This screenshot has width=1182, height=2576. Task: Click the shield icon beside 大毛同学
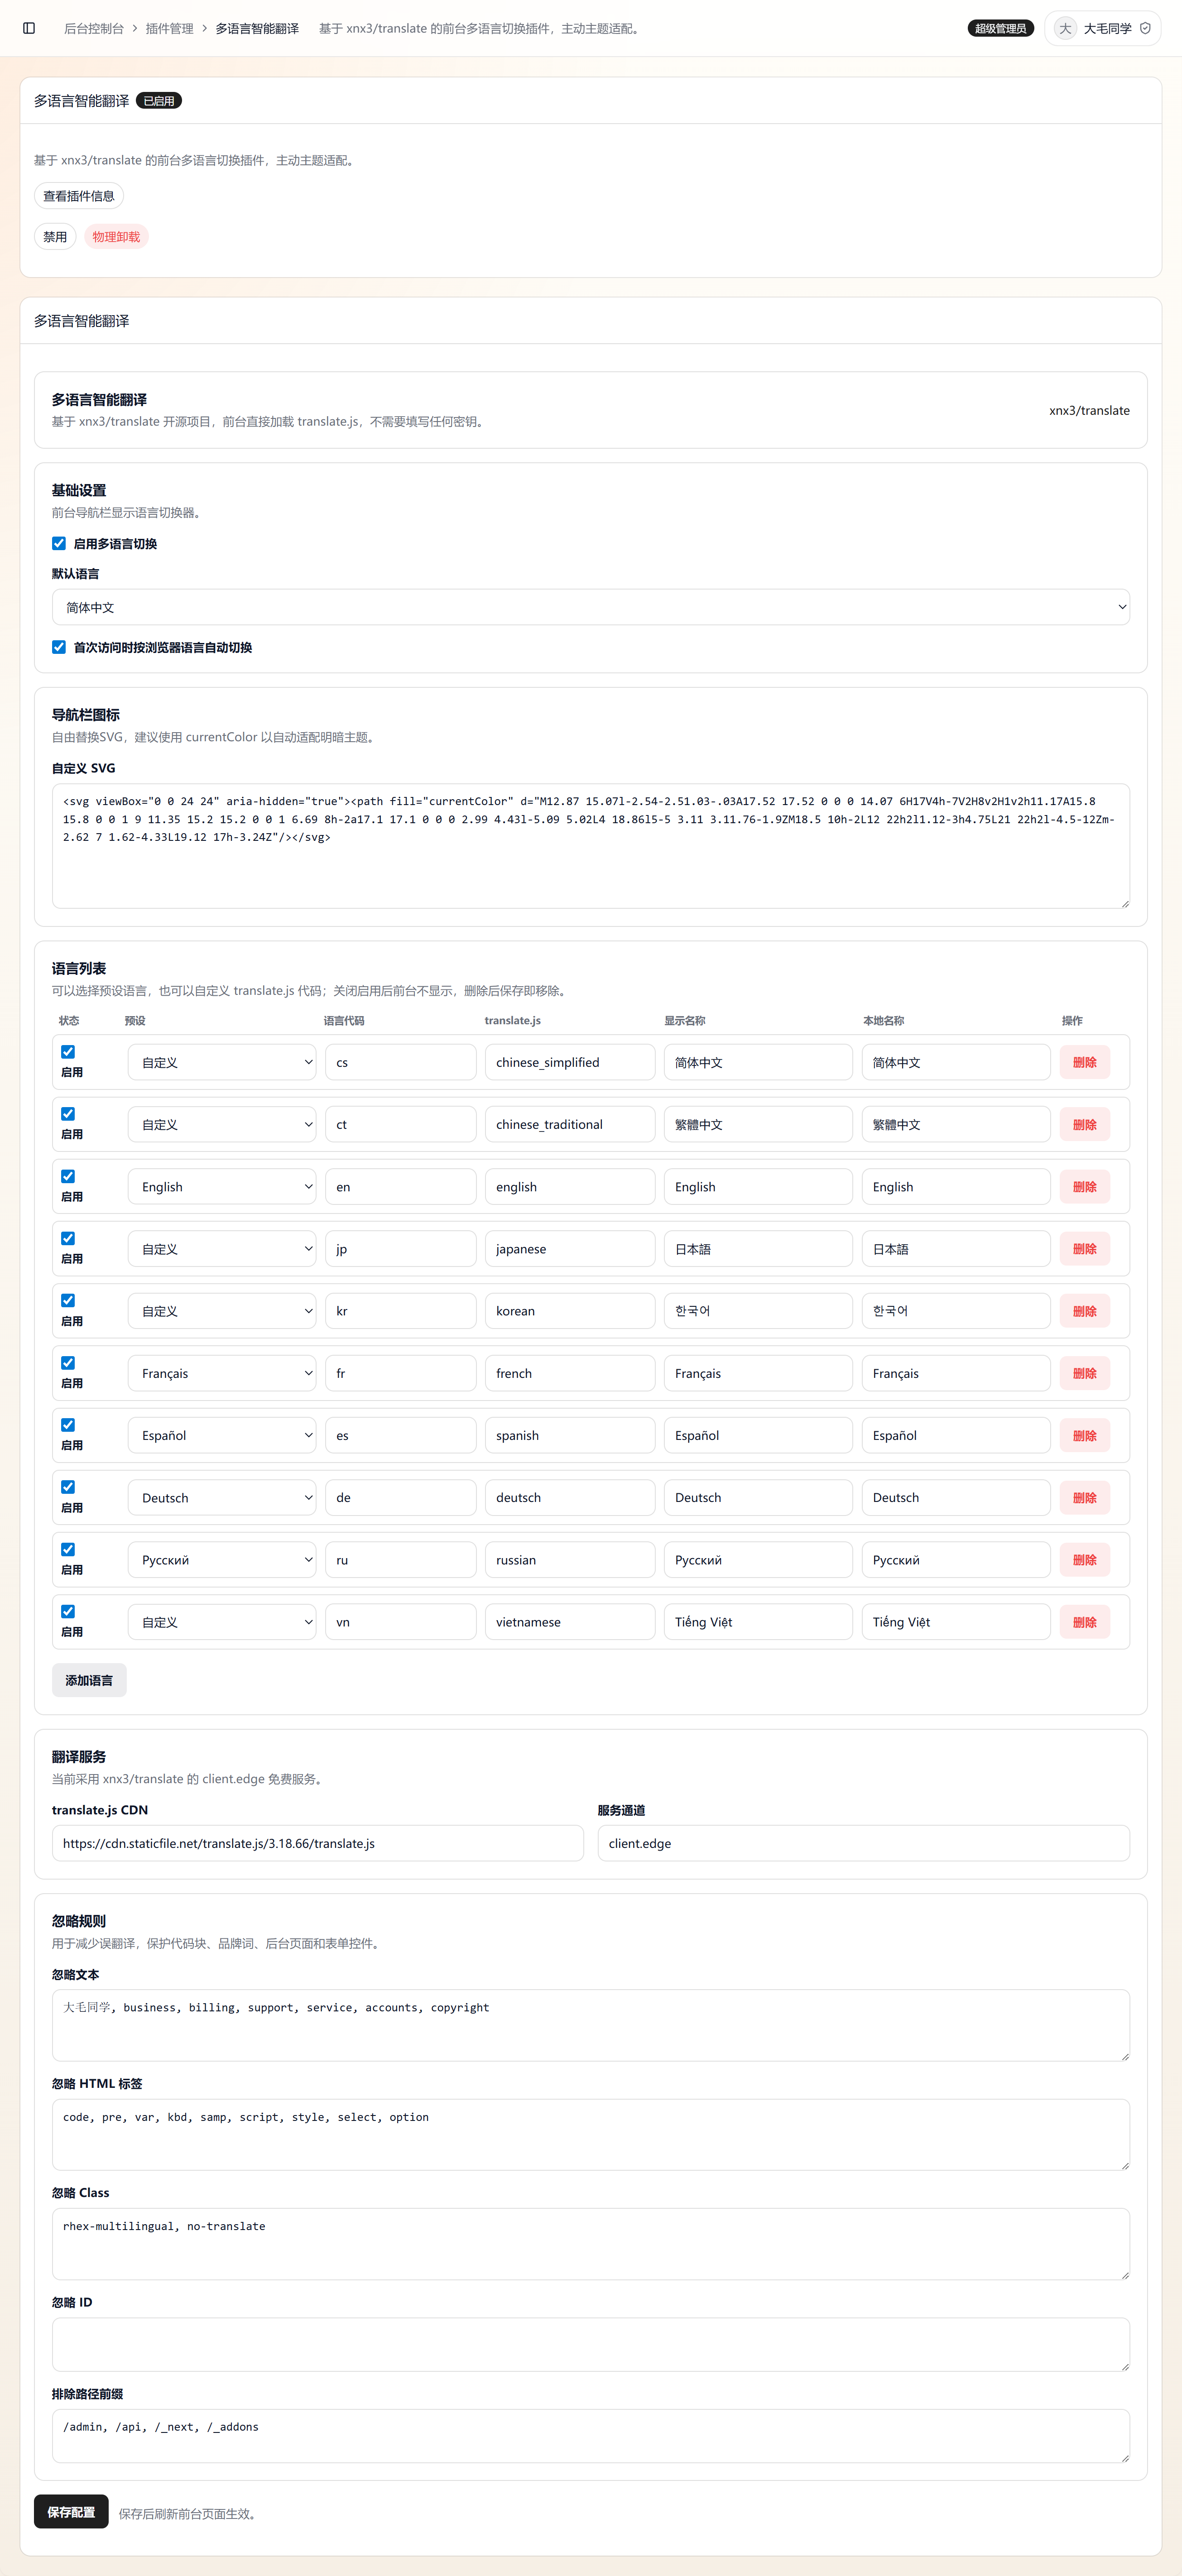(x=1145, y=28)
